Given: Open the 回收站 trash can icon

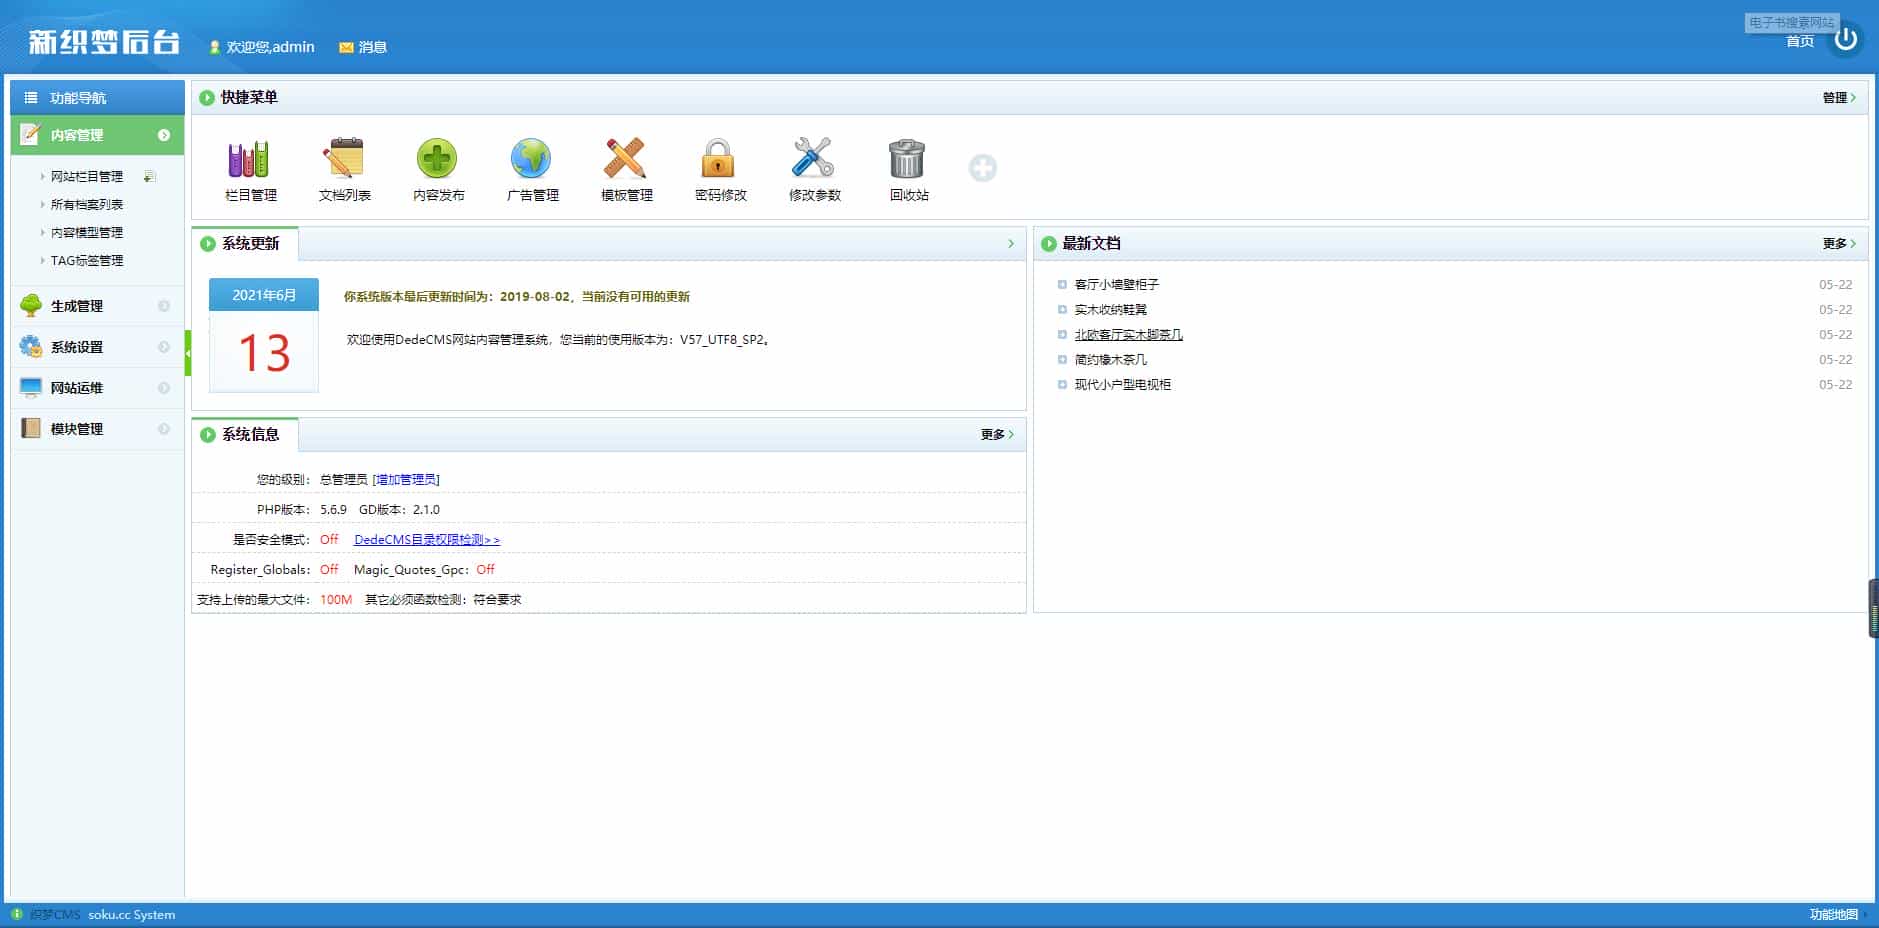Looking at the screenshot, I should (x=907, y=158).
